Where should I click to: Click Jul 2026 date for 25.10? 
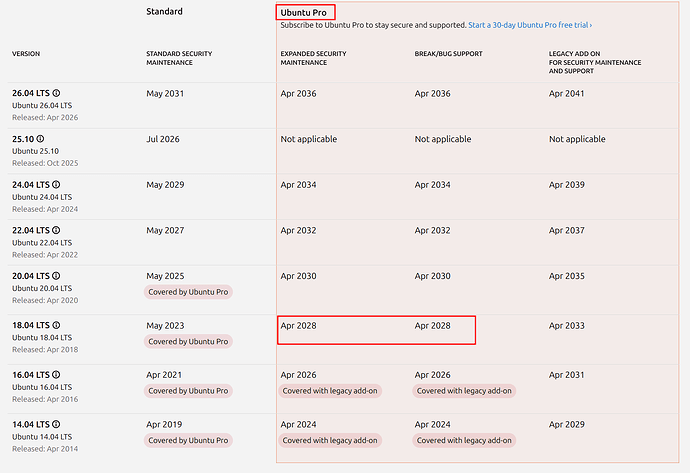tap(163, 139)
